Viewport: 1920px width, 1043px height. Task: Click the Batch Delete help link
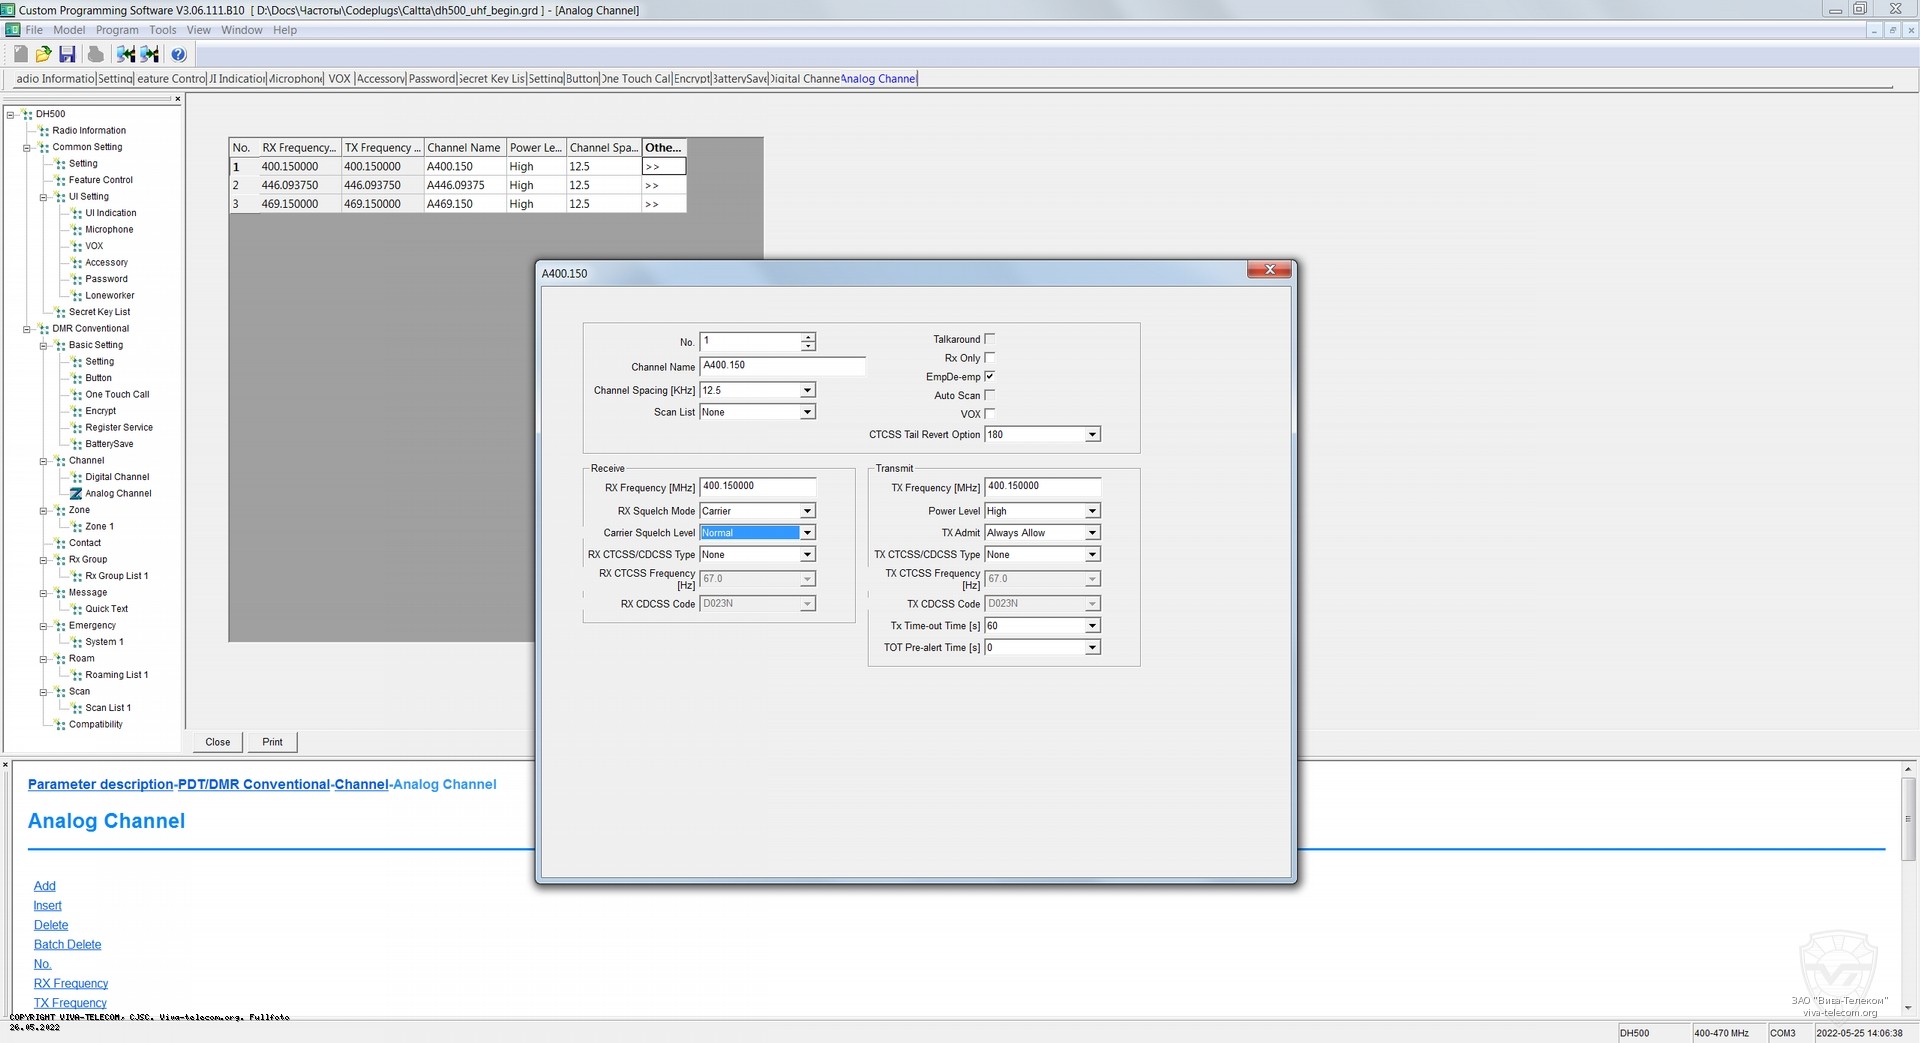[67, 944]
